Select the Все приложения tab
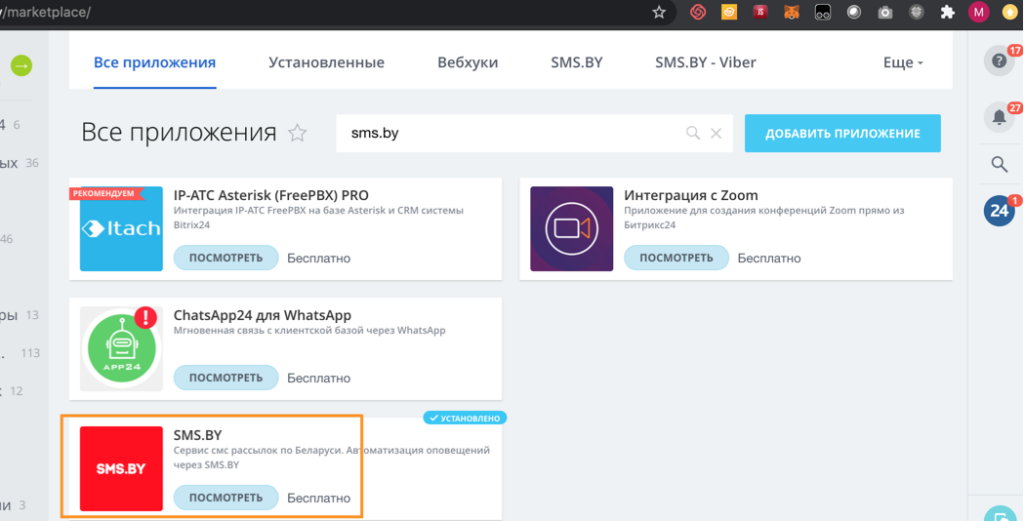The image size is (1024, 521). tap(155, 63)
